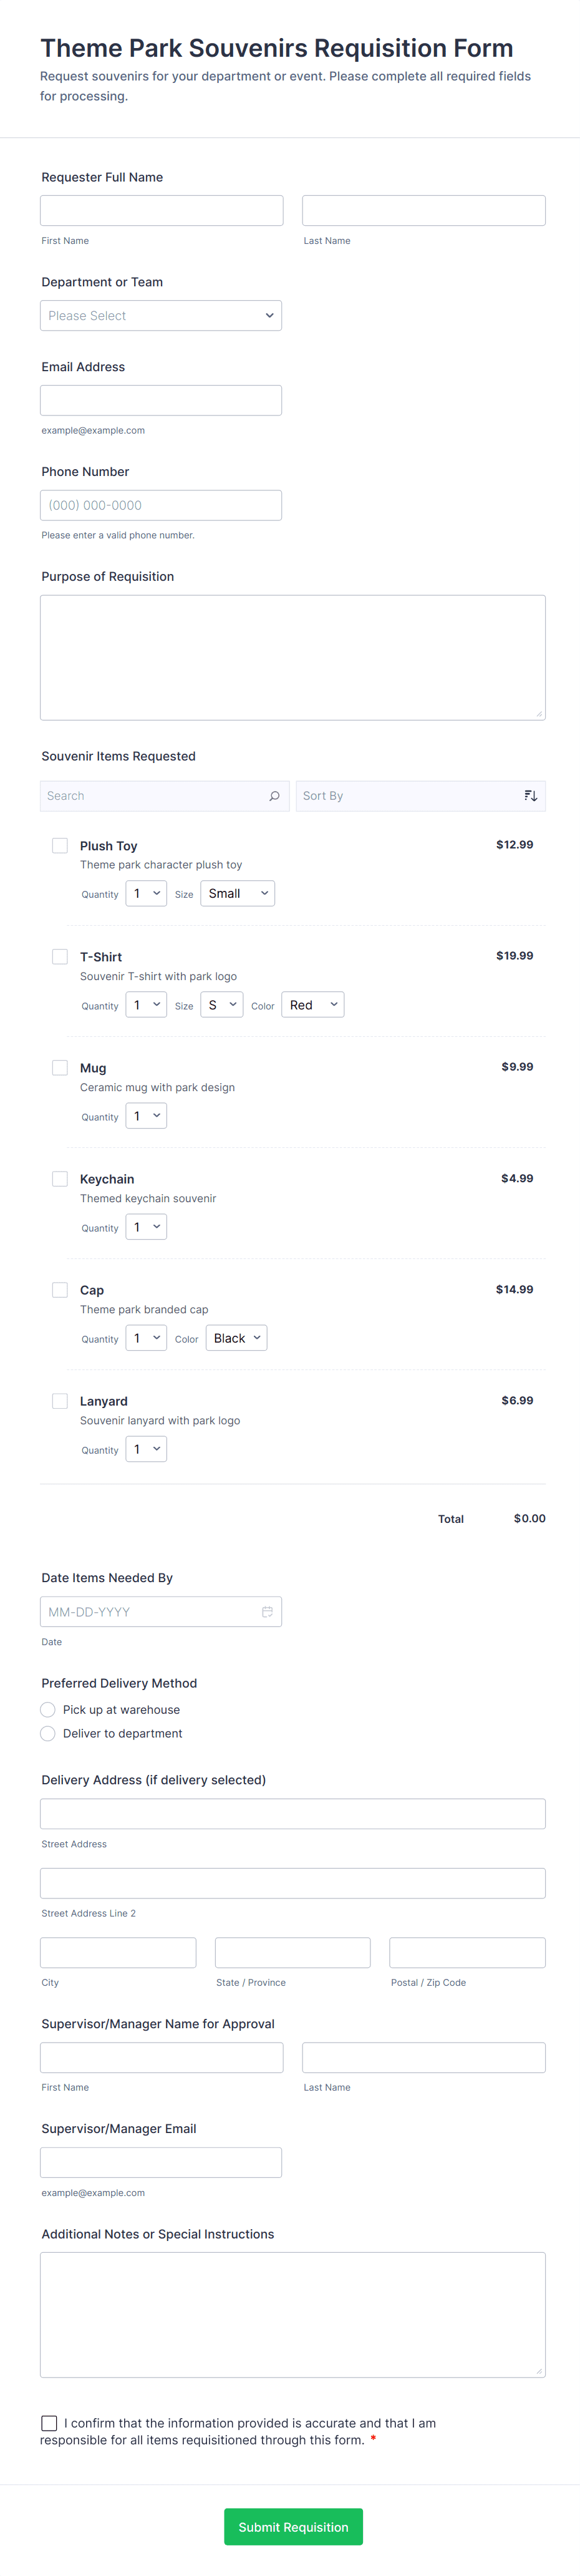Click the Purpose of Requisition textarea

(293, 657)
